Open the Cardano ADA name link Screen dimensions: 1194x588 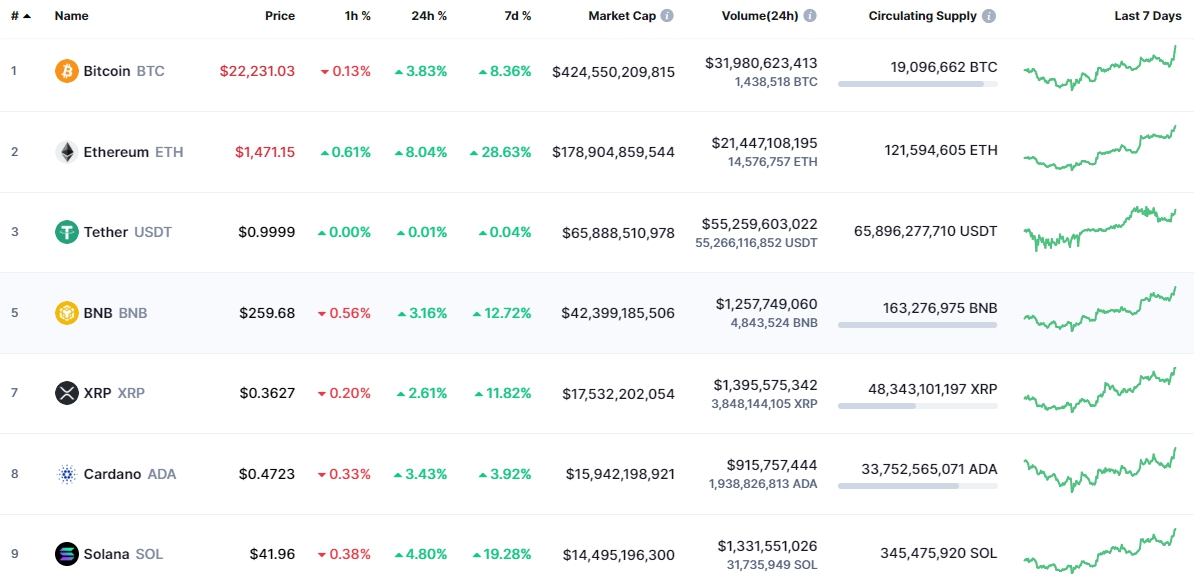pos(129,474)
